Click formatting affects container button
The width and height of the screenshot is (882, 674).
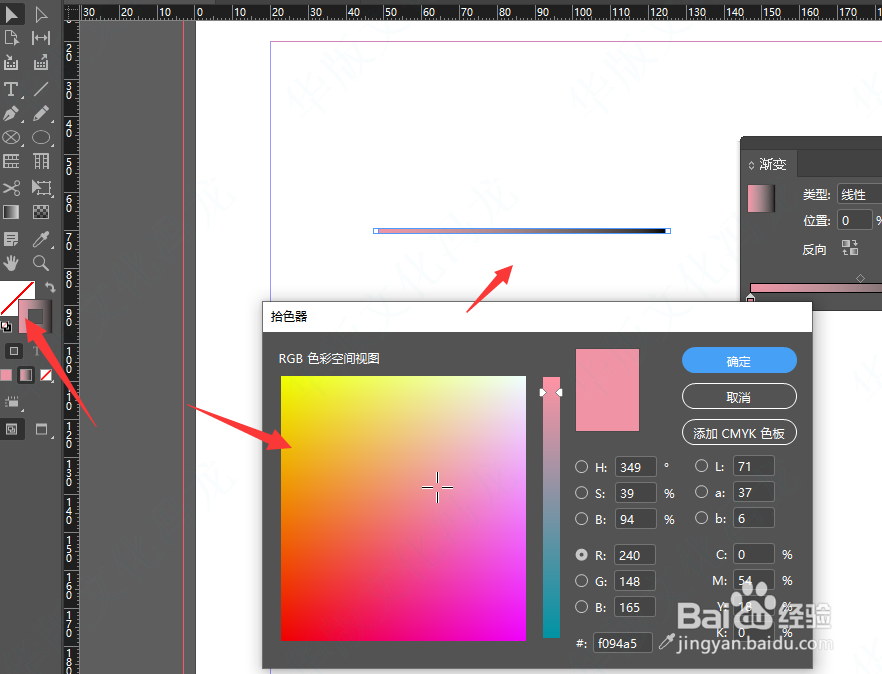[x=14, y=351]
